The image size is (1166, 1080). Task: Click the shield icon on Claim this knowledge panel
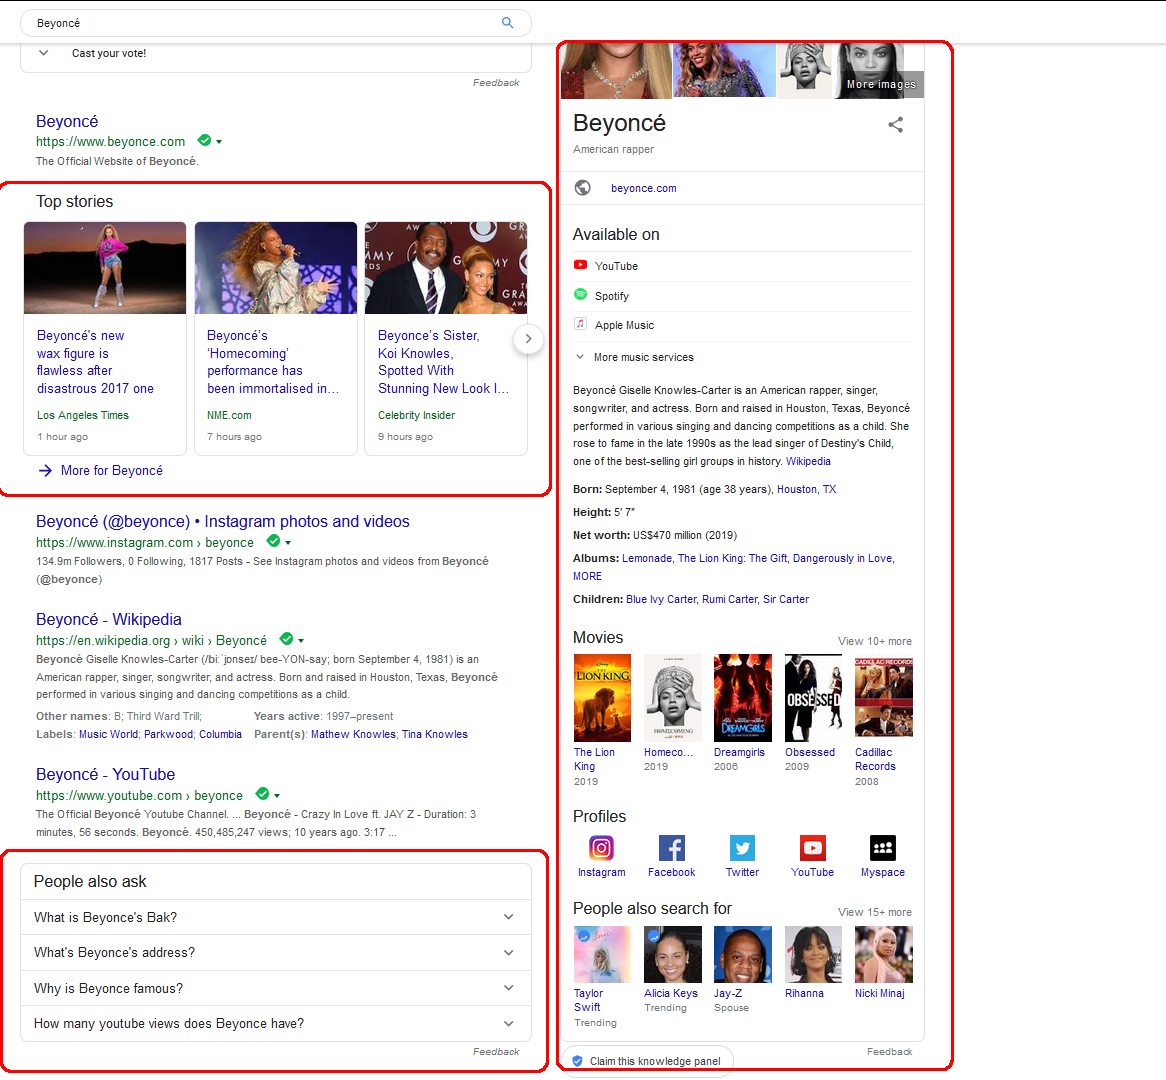pos(578,1061)
